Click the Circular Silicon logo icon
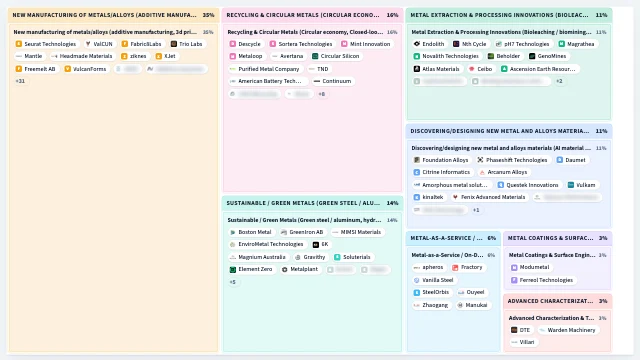The image size is (640, 360). (315, 56)
